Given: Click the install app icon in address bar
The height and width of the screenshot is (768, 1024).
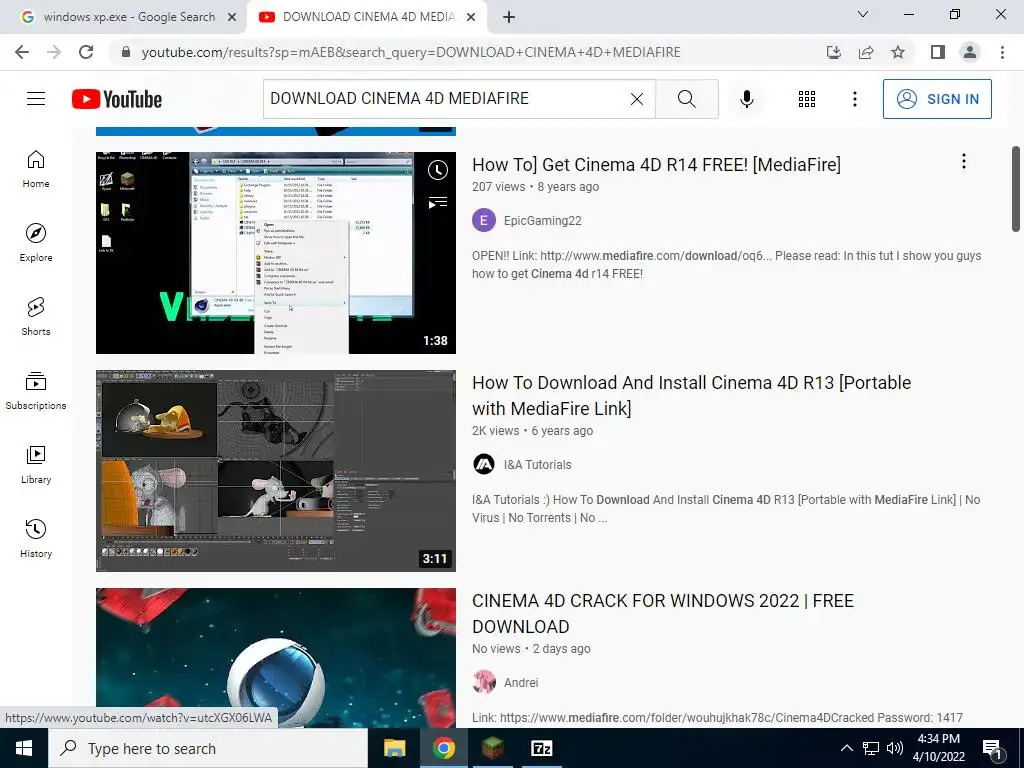Looking at the screenshot, I should tap(833, 52).
